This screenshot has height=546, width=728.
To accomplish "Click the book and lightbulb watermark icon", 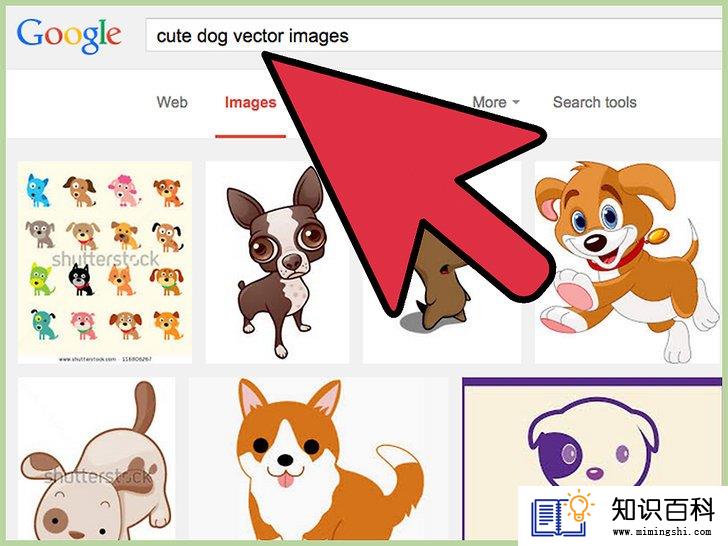I will coord(563,514).
